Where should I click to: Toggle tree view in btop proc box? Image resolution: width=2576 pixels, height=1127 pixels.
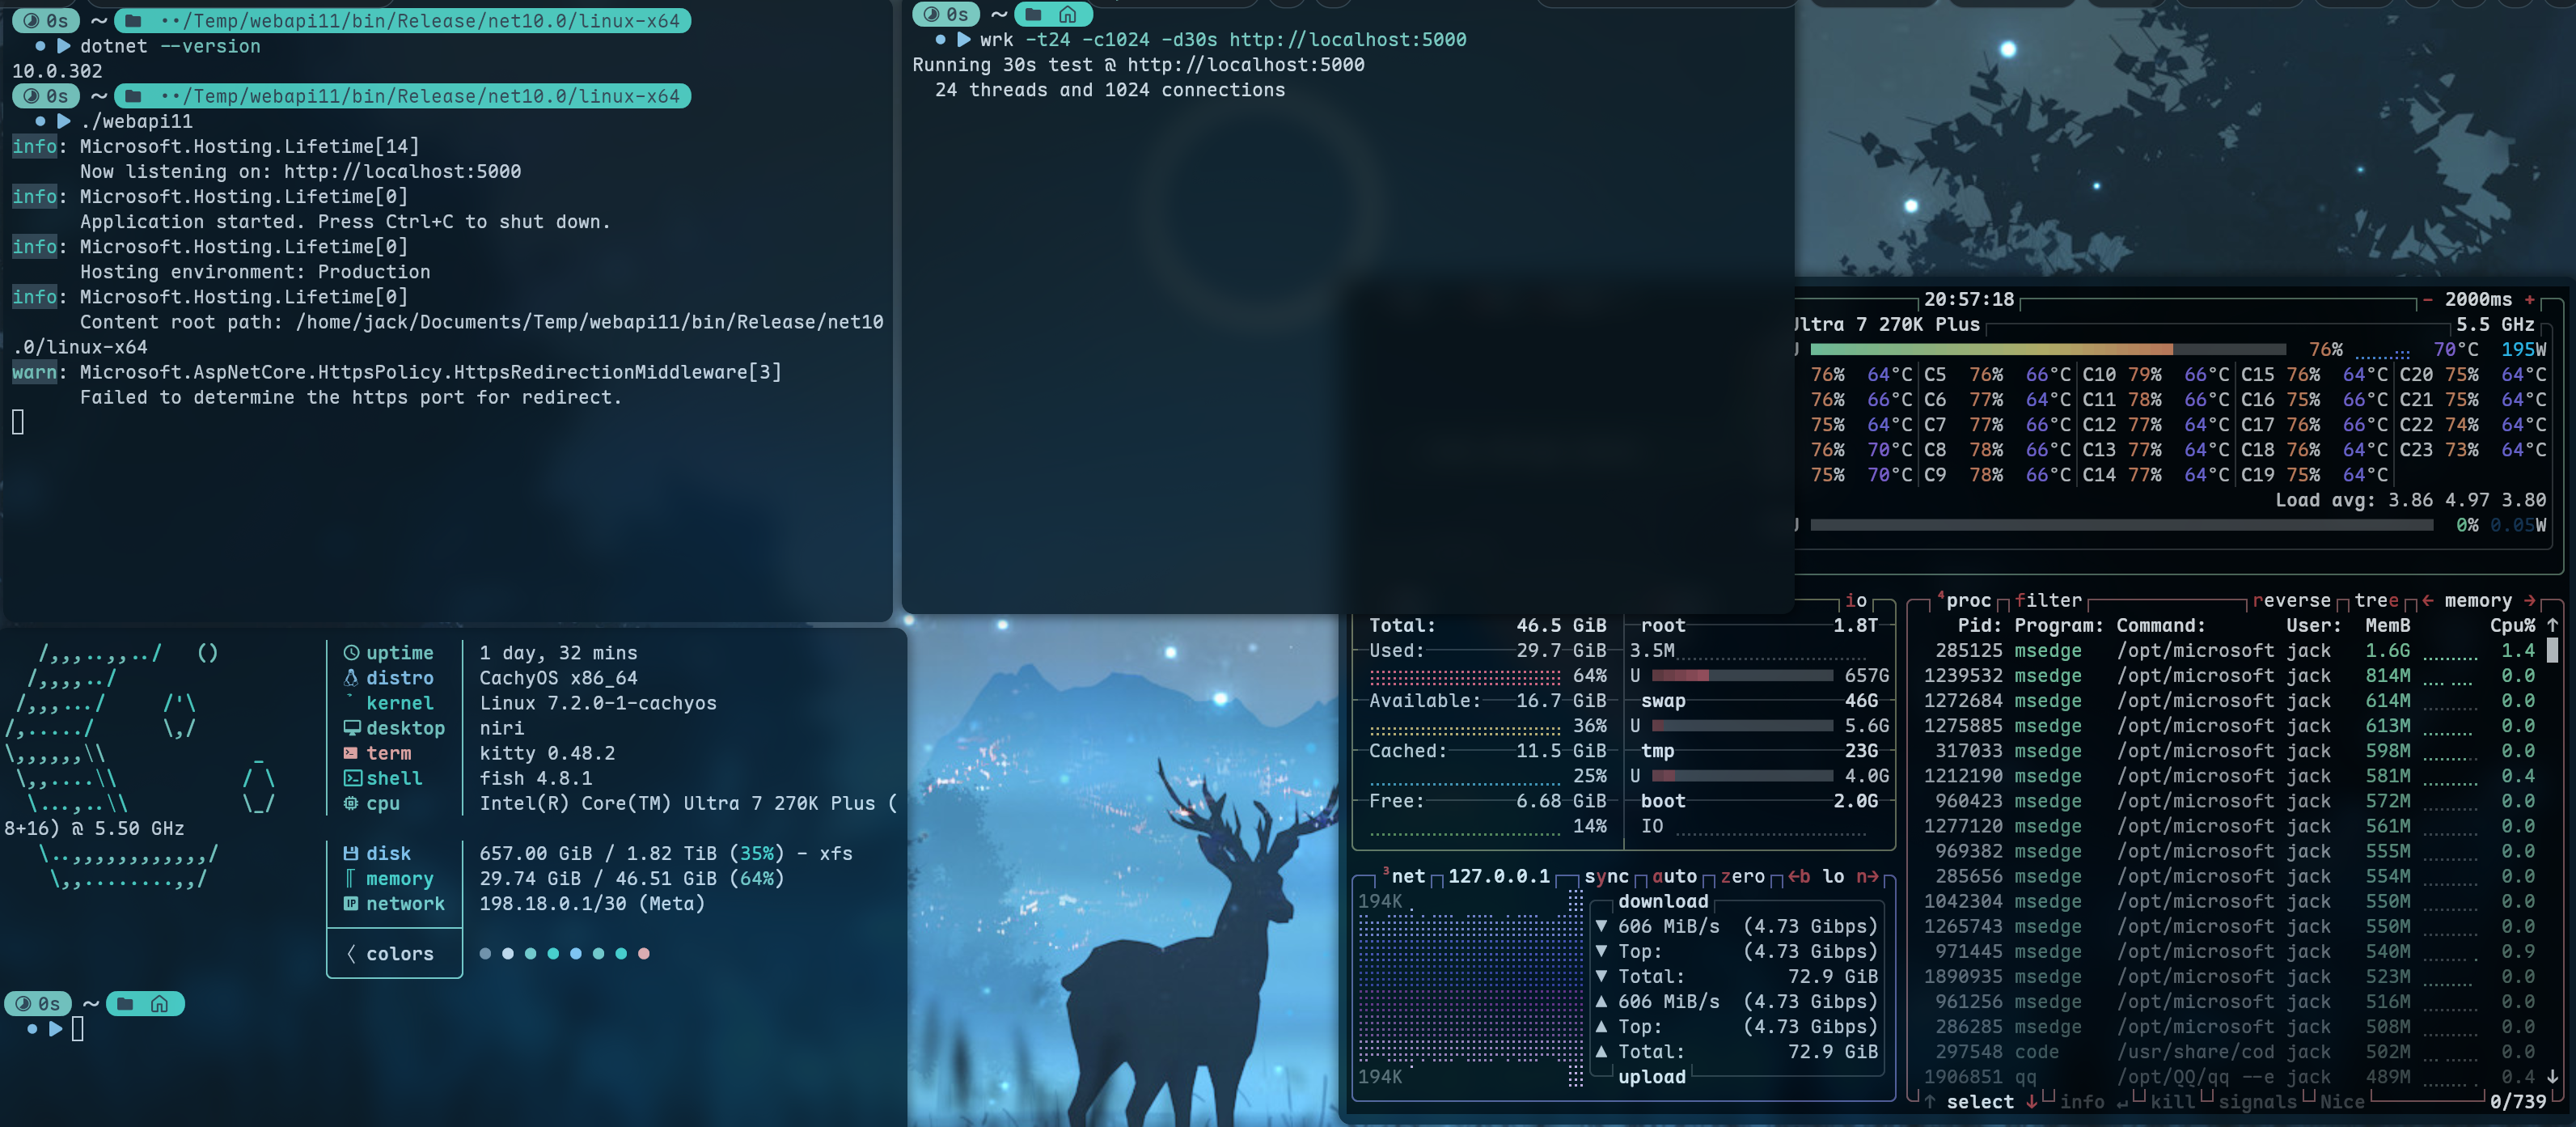pos(2376,600)
